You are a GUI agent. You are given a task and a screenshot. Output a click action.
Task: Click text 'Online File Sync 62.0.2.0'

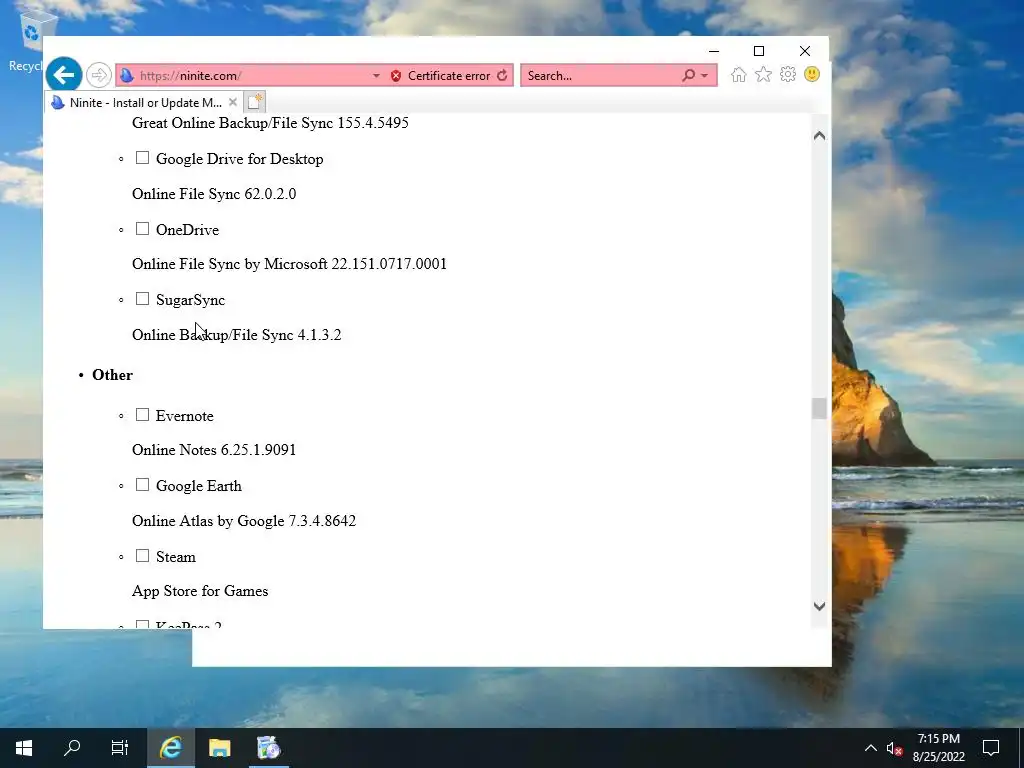pos(214,194)
